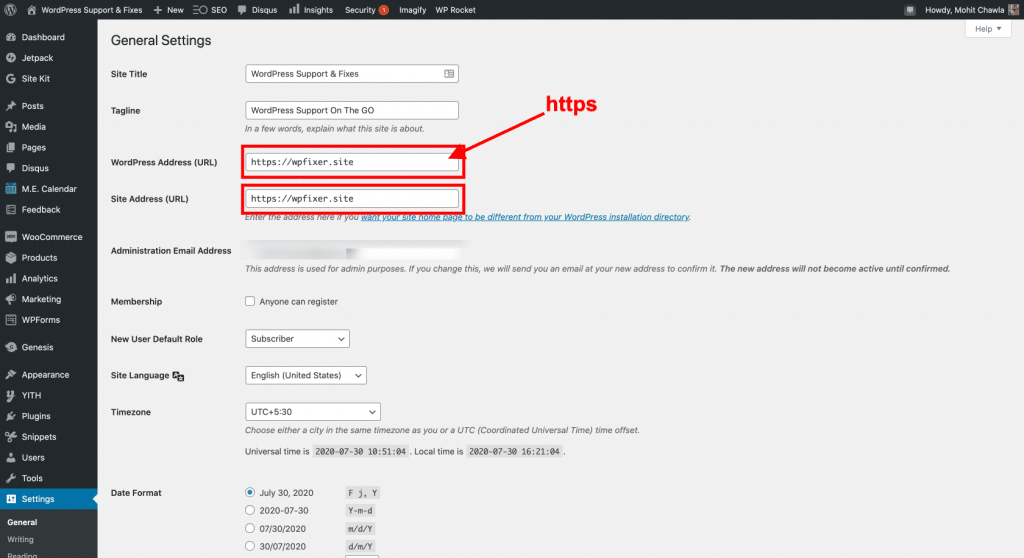Click WordPress Support & Fixes site name

[x=91, y=10]
